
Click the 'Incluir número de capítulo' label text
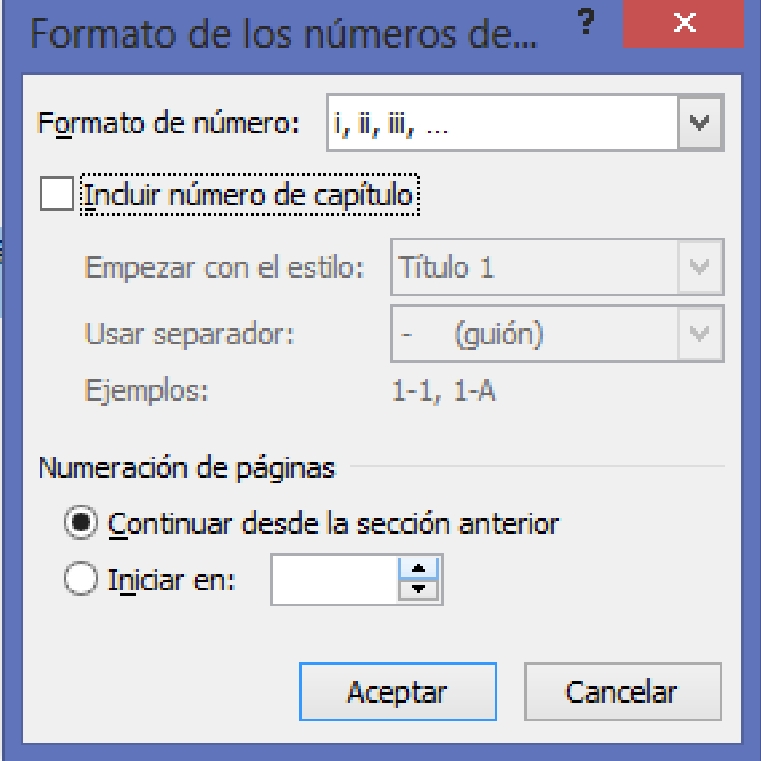click(x=249, y=195)
